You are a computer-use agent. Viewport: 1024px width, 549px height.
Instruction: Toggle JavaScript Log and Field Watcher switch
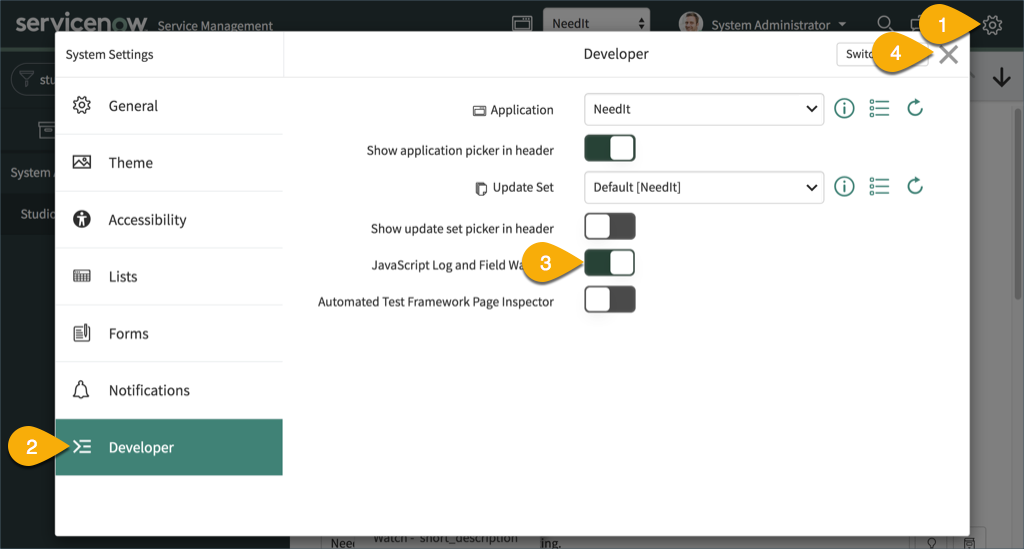tap(610, 263)
